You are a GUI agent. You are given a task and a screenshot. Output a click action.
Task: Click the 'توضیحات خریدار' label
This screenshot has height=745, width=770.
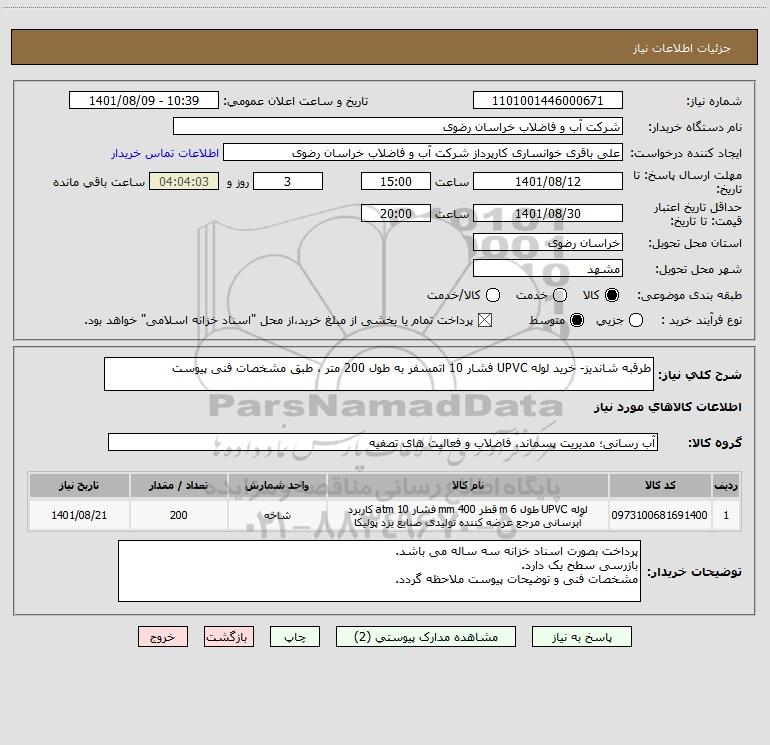[x=694, y=572]
